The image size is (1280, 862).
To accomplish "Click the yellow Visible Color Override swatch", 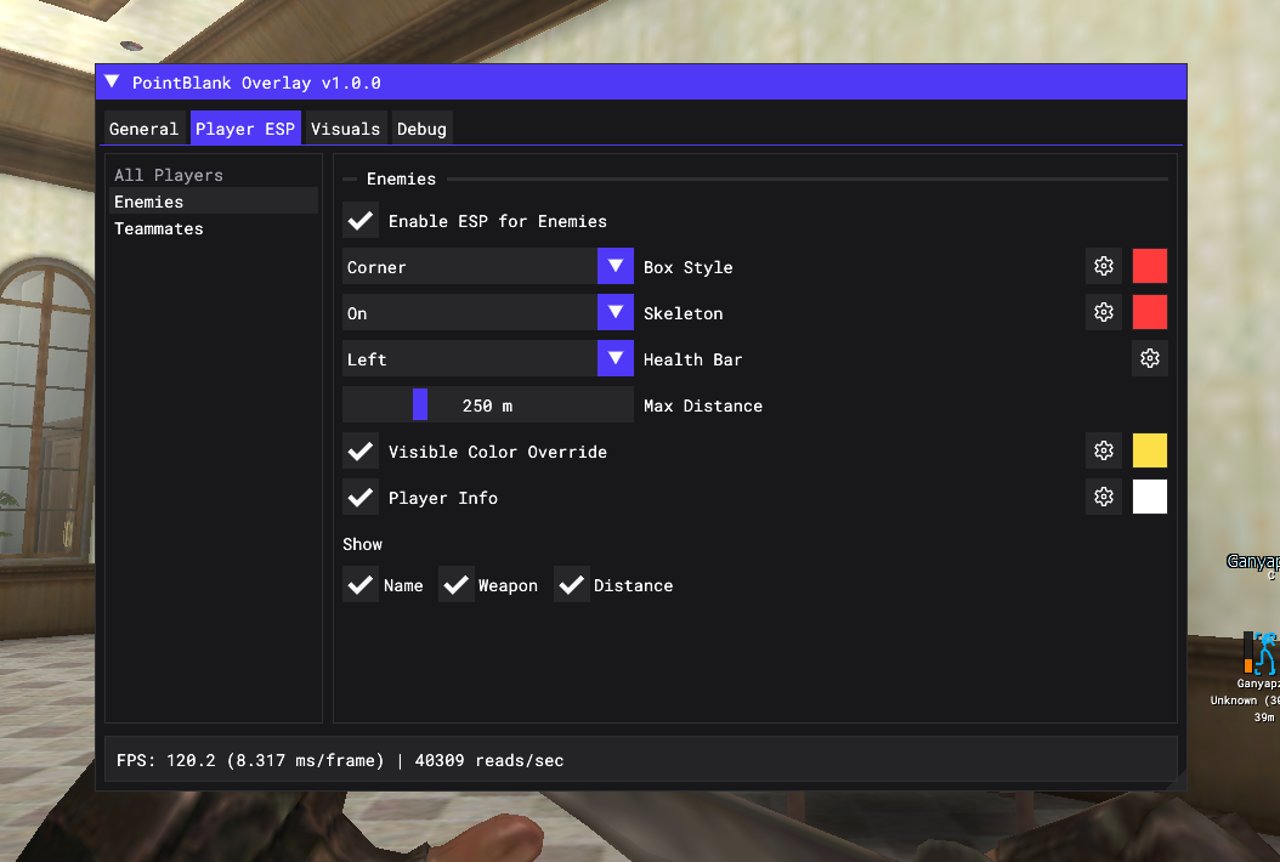I will point(1150,450).
